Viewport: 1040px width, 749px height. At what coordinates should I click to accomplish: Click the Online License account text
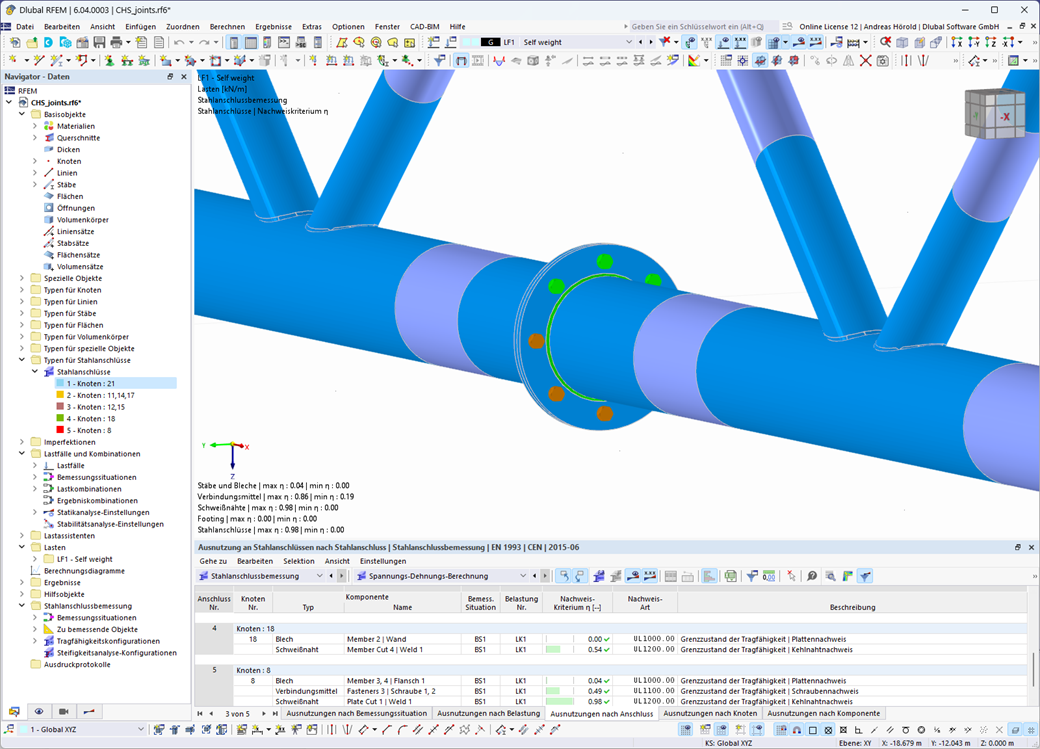point(899,27)
